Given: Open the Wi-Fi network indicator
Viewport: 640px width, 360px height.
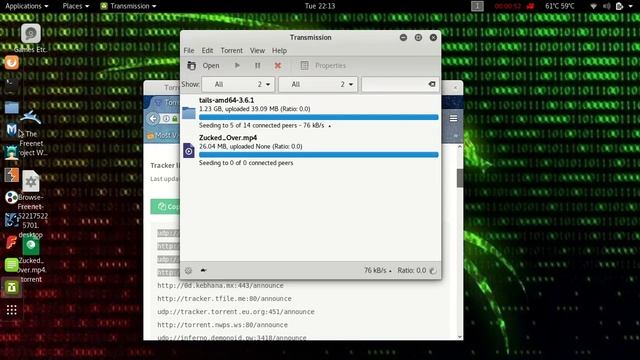Looking at the screenshot, I should (593, 6).
